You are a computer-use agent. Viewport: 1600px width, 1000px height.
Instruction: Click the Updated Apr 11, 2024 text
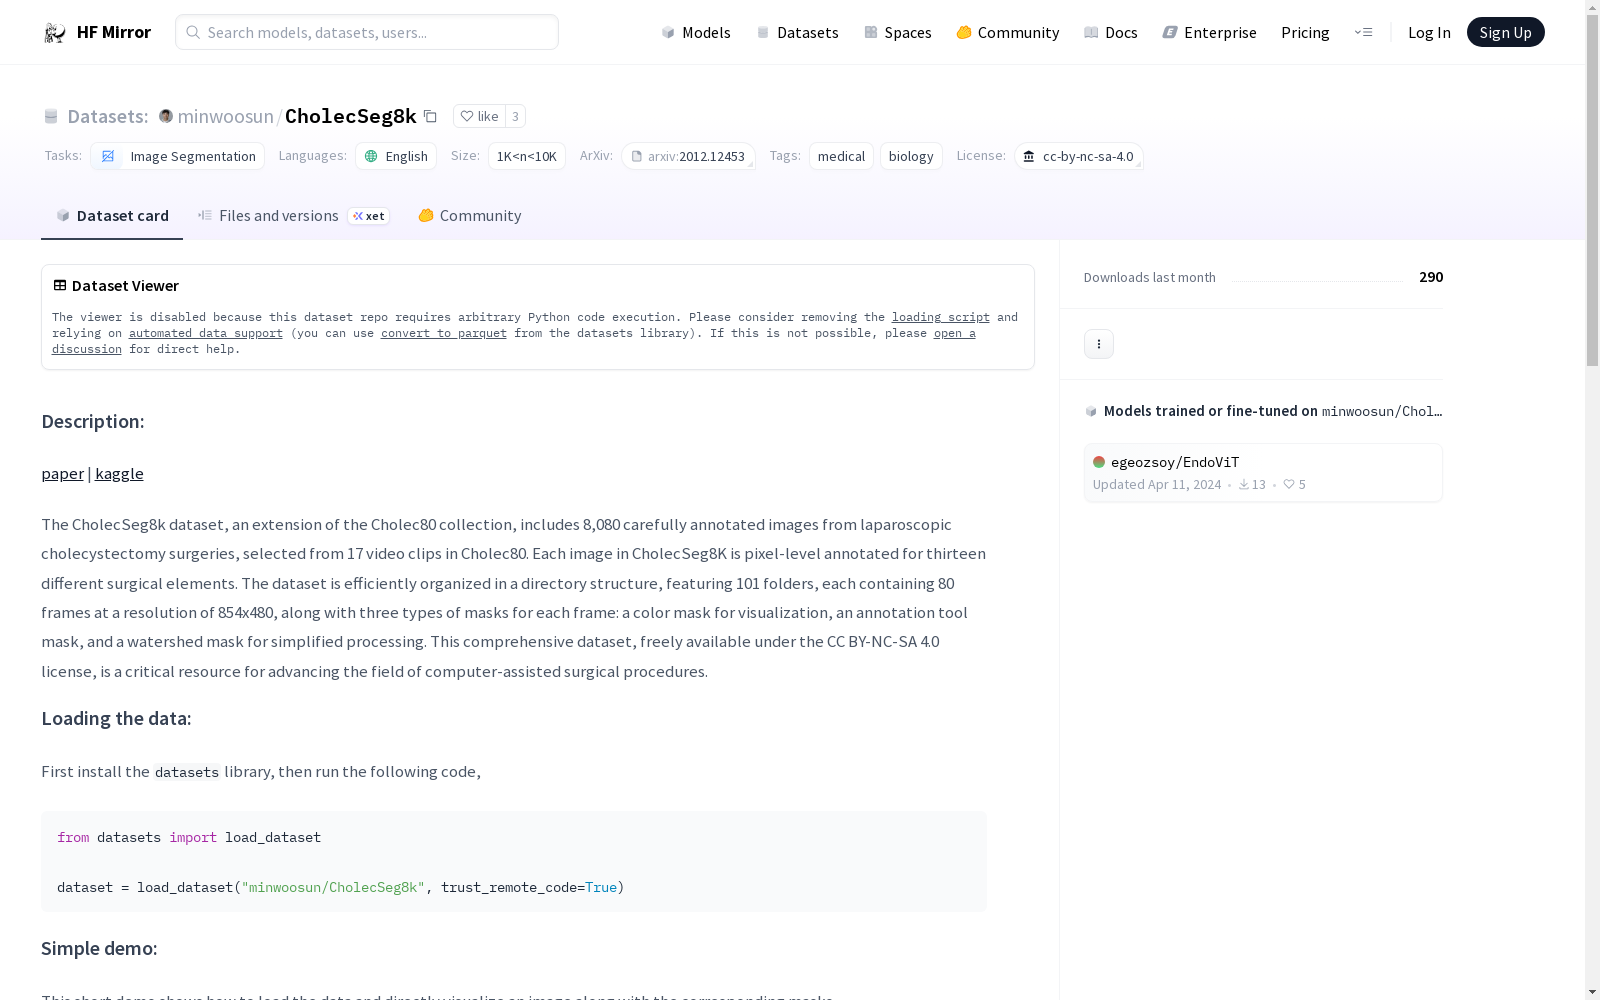[1157, 485]
